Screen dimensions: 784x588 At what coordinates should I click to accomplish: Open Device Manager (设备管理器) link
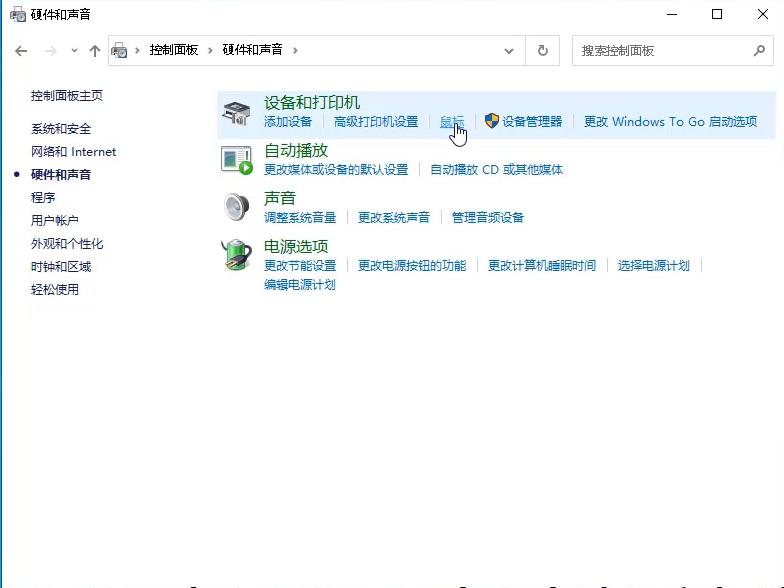[531, 122]
